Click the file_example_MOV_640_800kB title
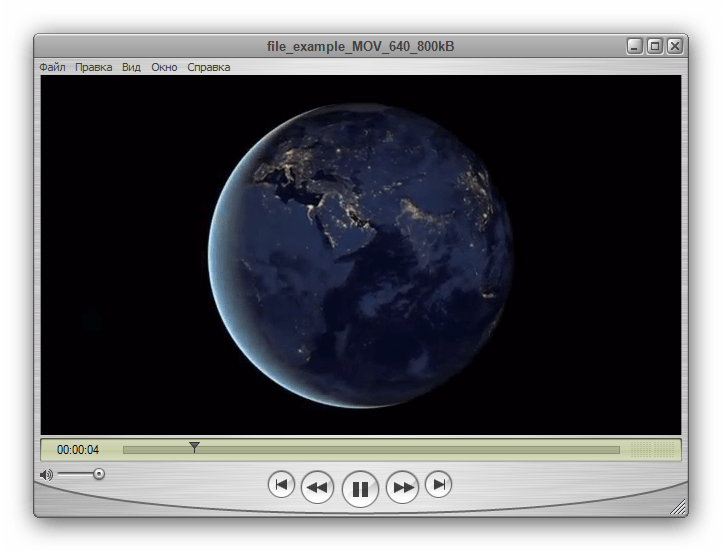This screenshot has width=722, height=551. (x=361, y=46)
